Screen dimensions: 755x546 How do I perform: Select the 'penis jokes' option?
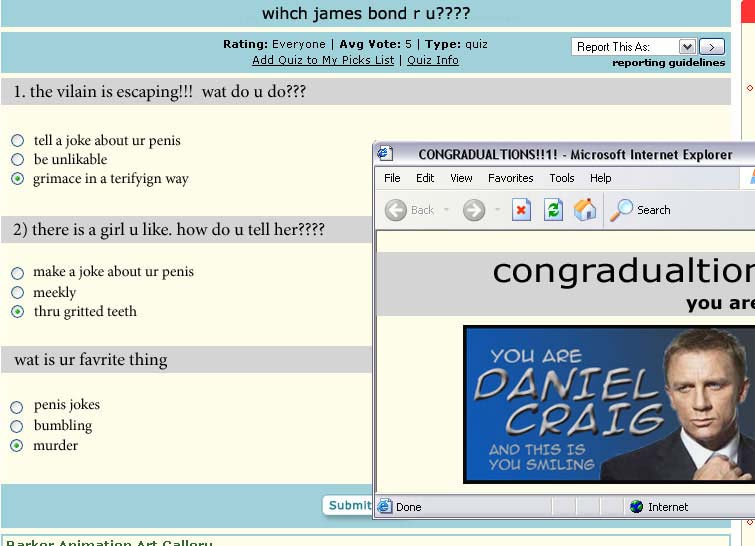click(x=17, y=407)
